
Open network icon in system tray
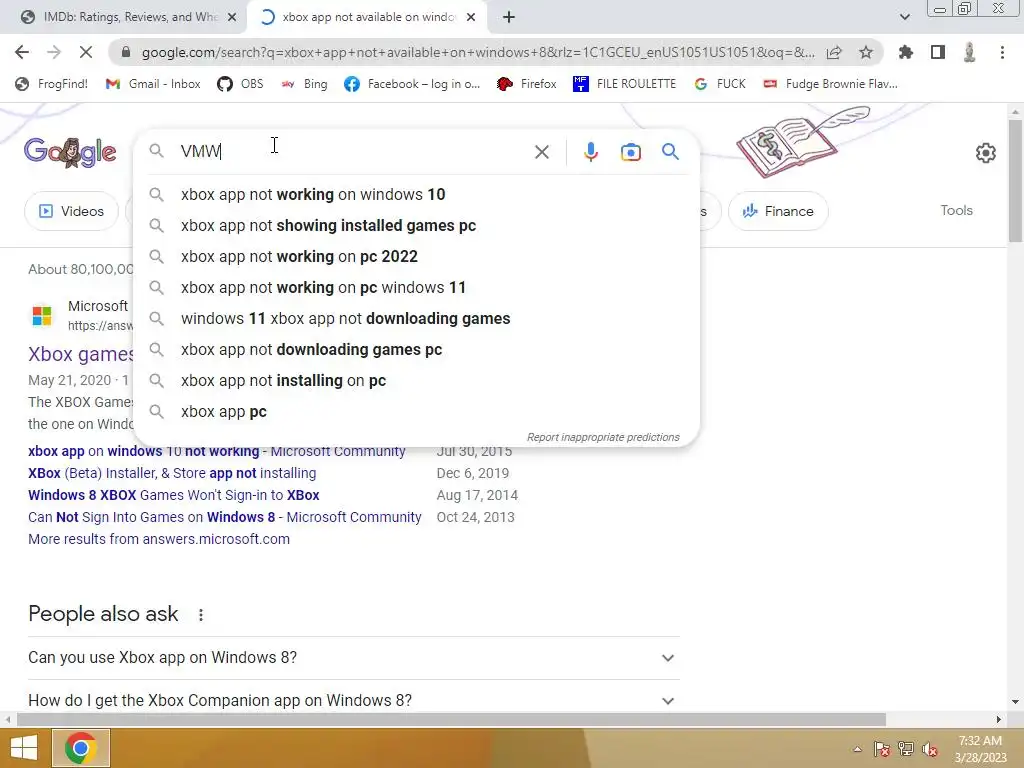(906, 749)
